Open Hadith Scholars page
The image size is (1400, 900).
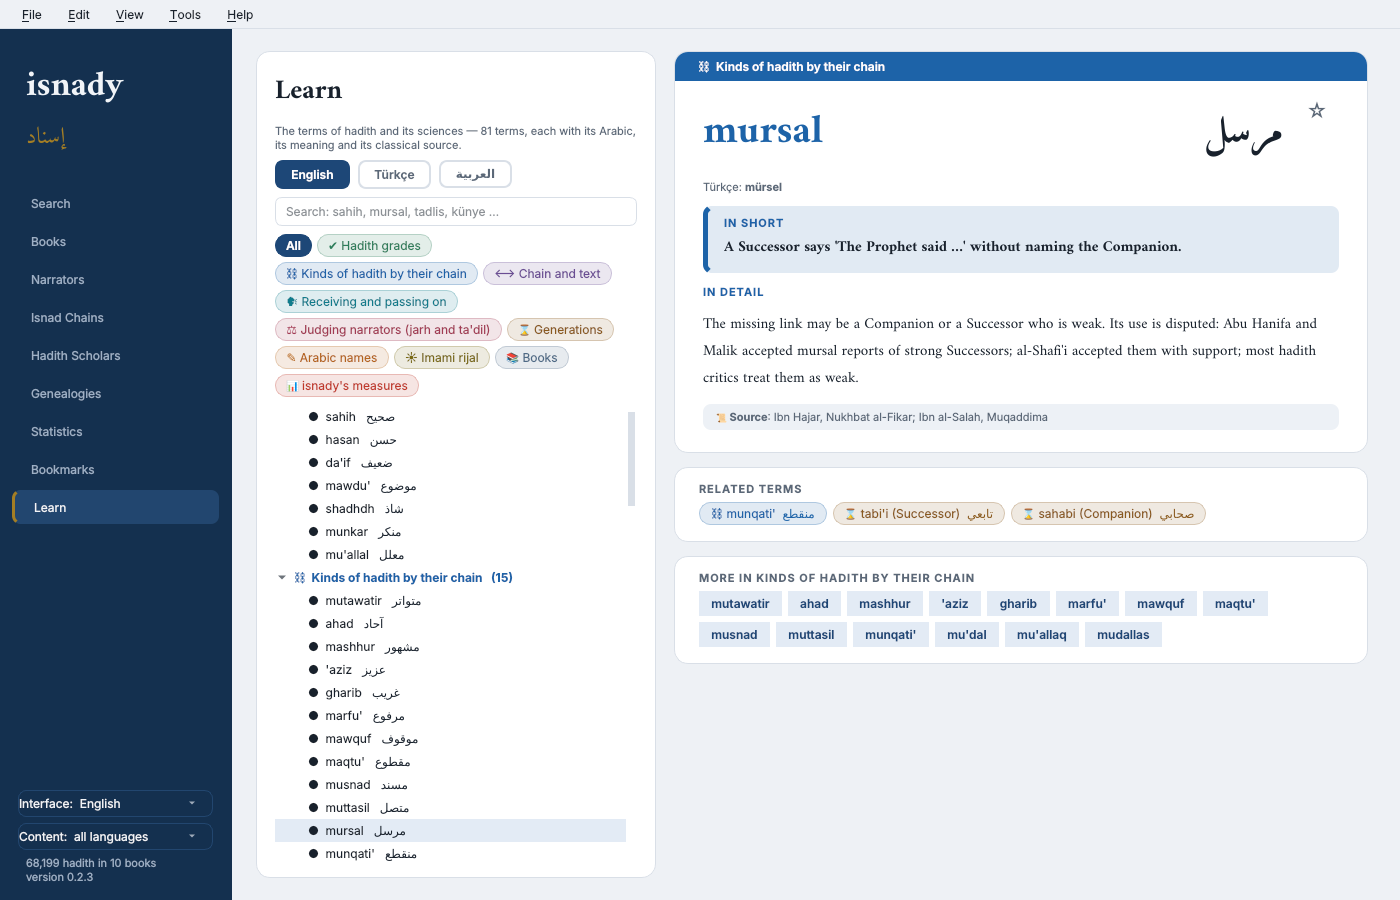[x=115, y=356]
